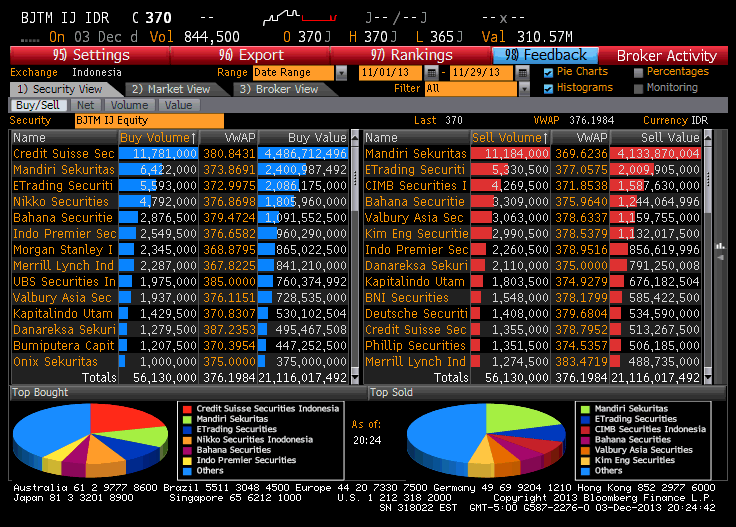Click the chart panel icon on the right edge
This screenshot has height=527, width=736.
tap(721, 246)
